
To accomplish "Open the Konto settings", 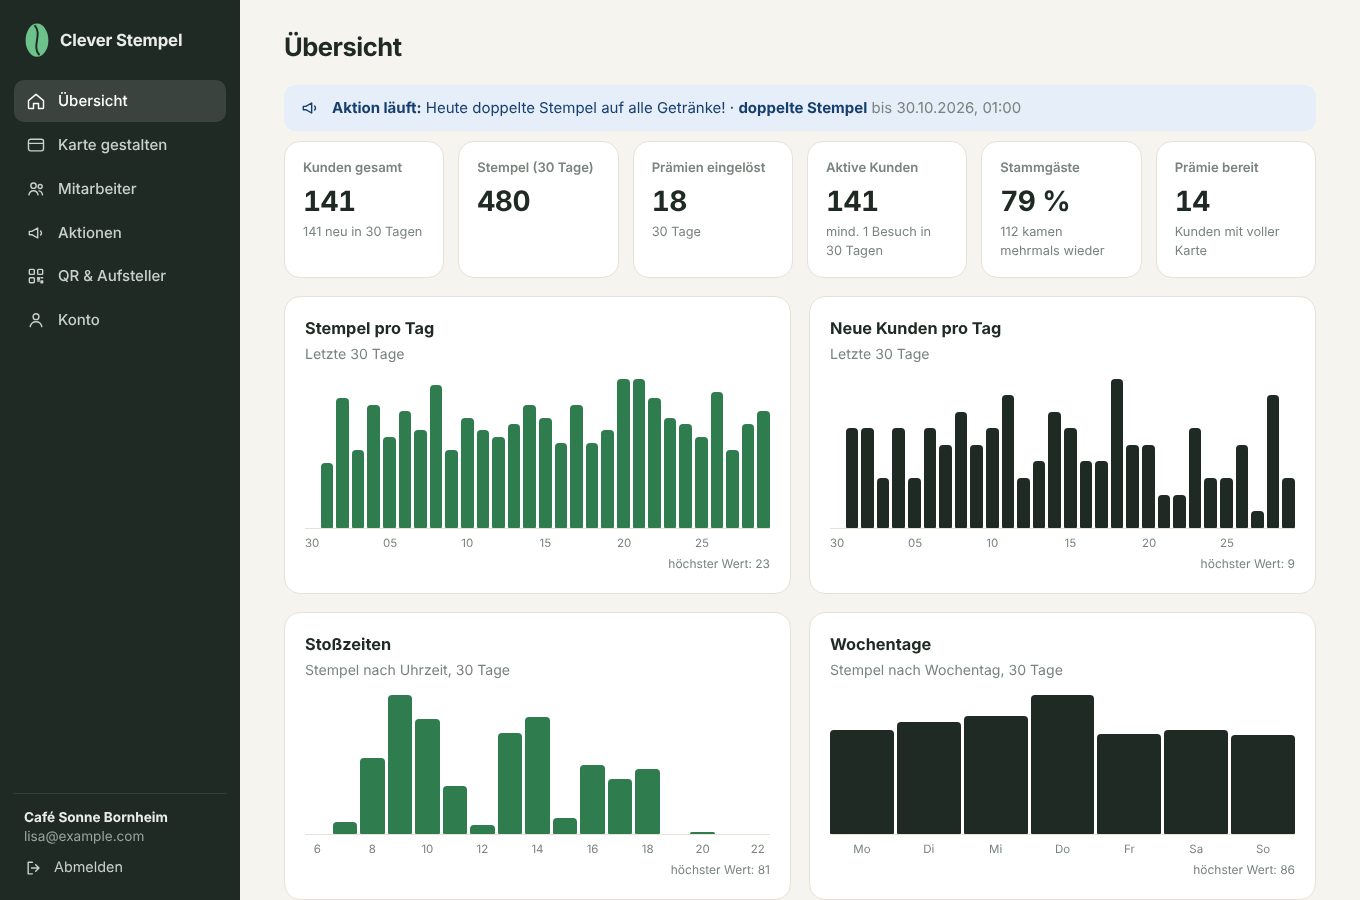I will 120,320.
